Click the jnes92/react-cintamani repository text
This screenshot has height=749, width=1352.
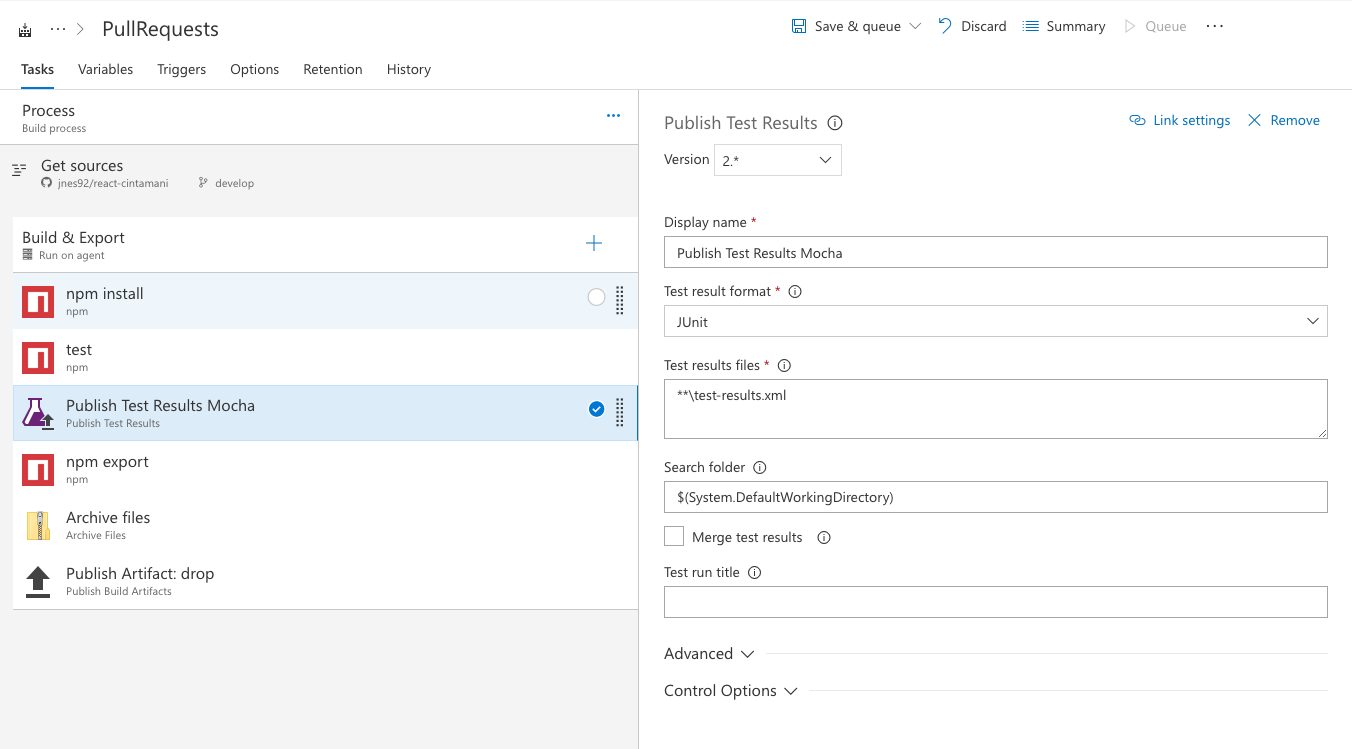tap(113, 184)
